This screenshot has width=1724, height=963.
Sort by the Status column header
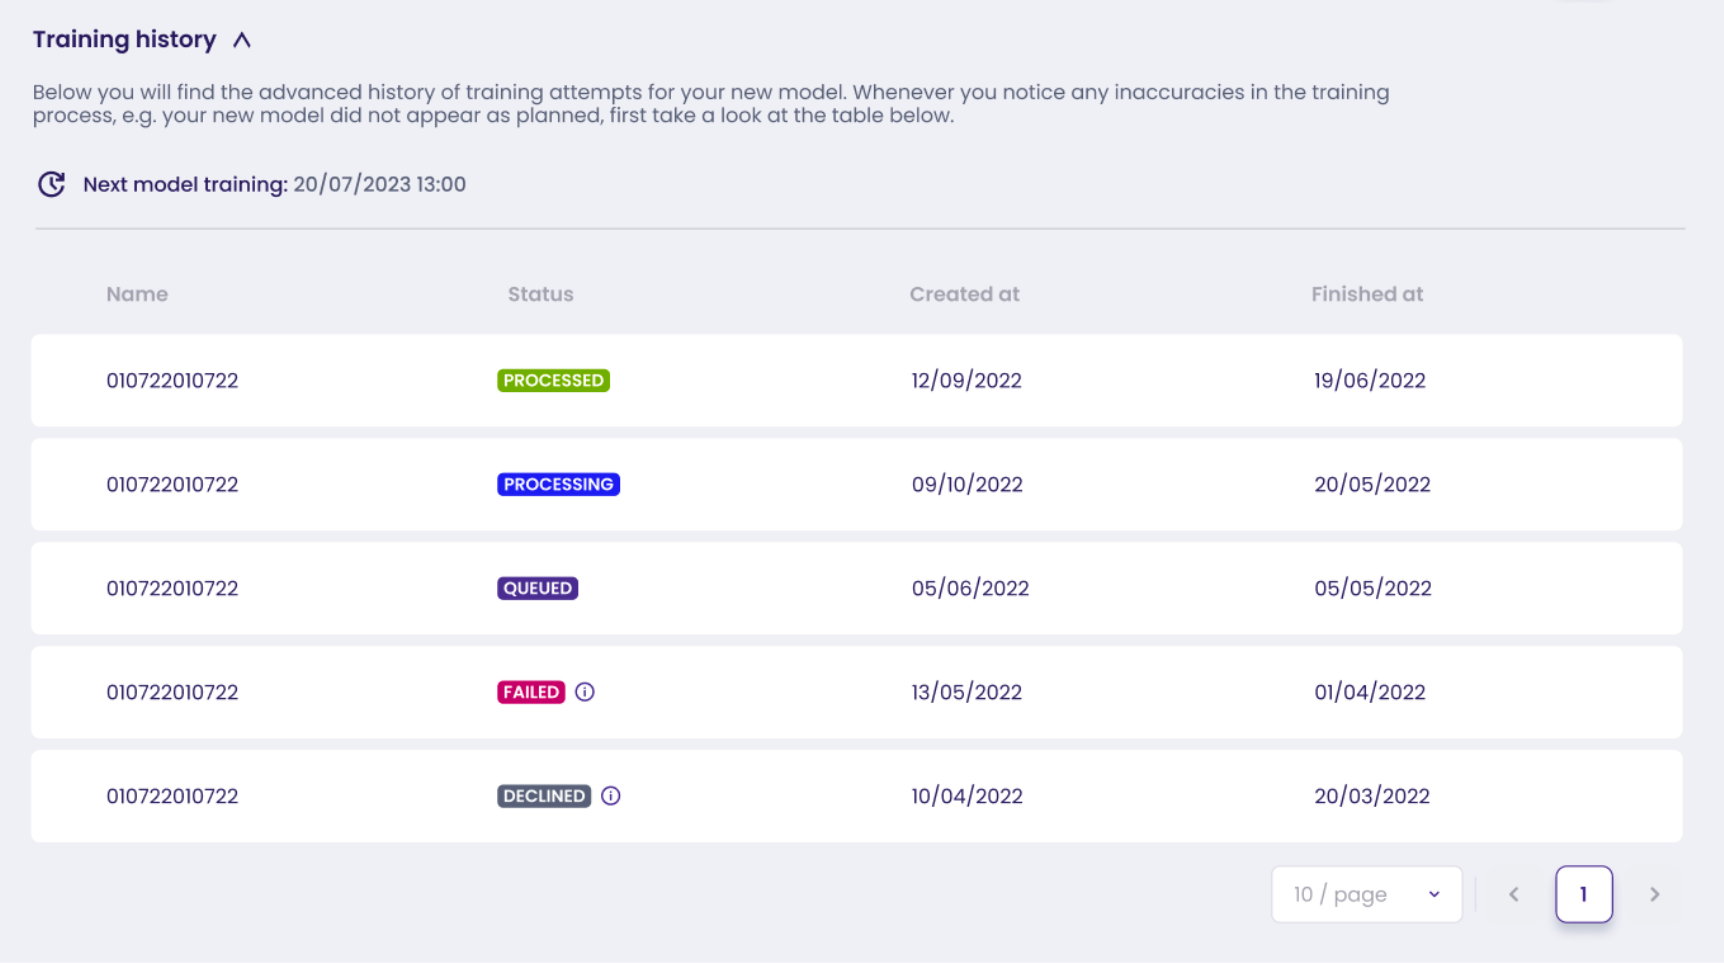tap(540, 294)
